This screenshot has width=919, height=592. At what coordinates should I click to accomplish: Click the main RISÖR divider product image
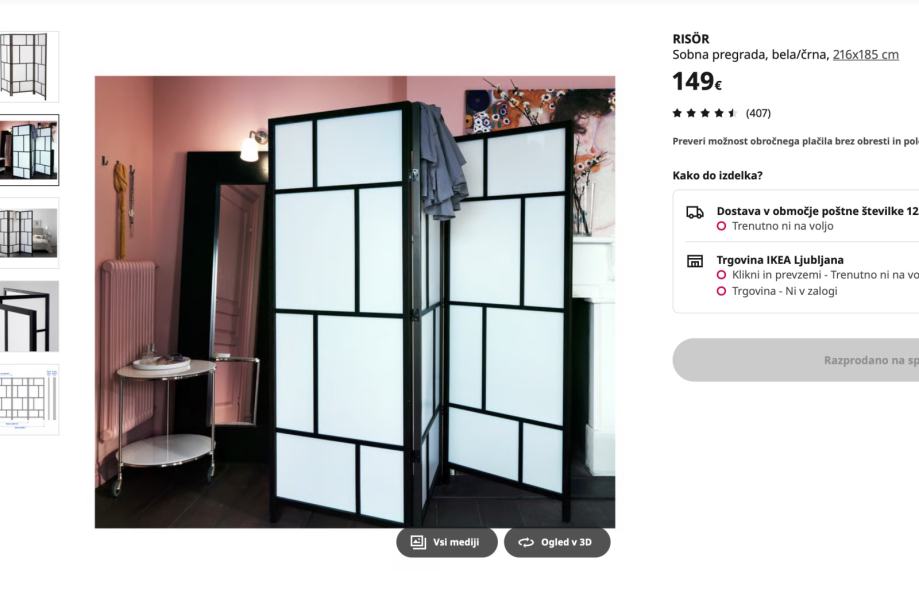[x=355, y=302]
